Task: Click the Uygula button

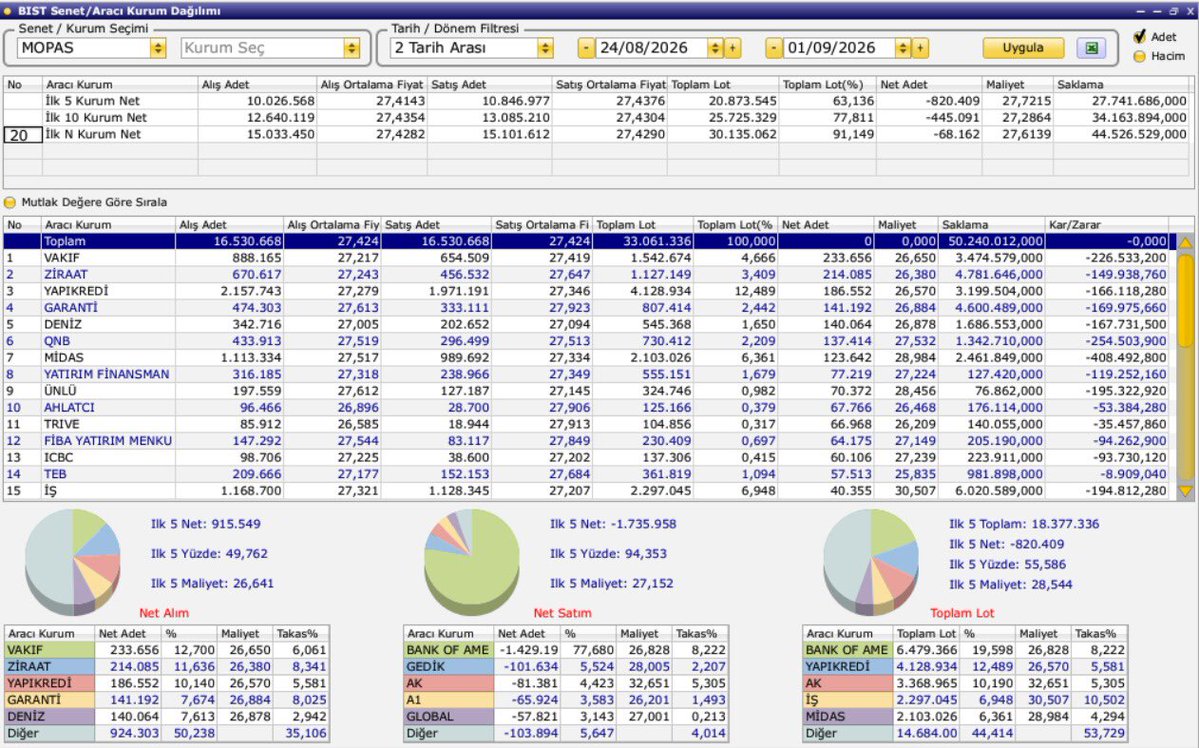Action: pyautogui.click(x=1023, y=48)
